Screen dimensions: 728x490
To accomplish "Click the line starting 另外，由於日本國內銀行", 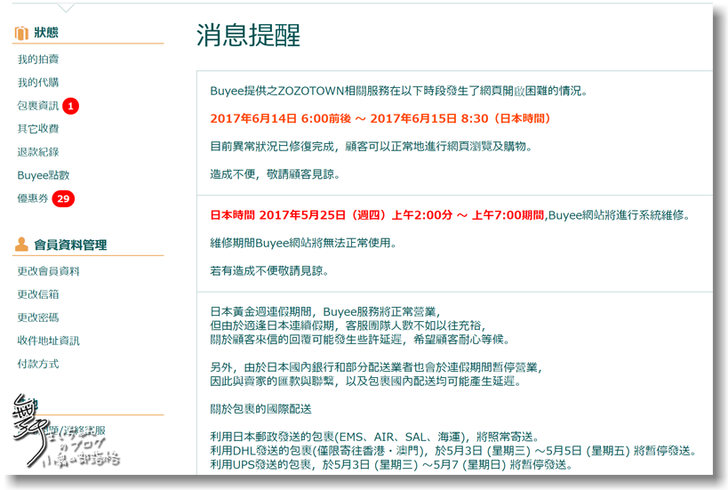I will coord(376,367).
